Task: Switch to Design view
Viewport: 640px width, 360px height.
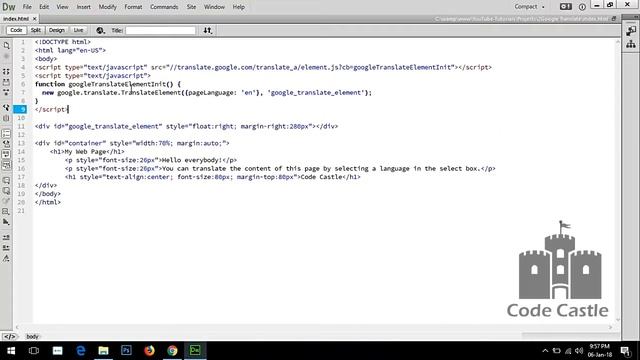Action: coord(57,30)
